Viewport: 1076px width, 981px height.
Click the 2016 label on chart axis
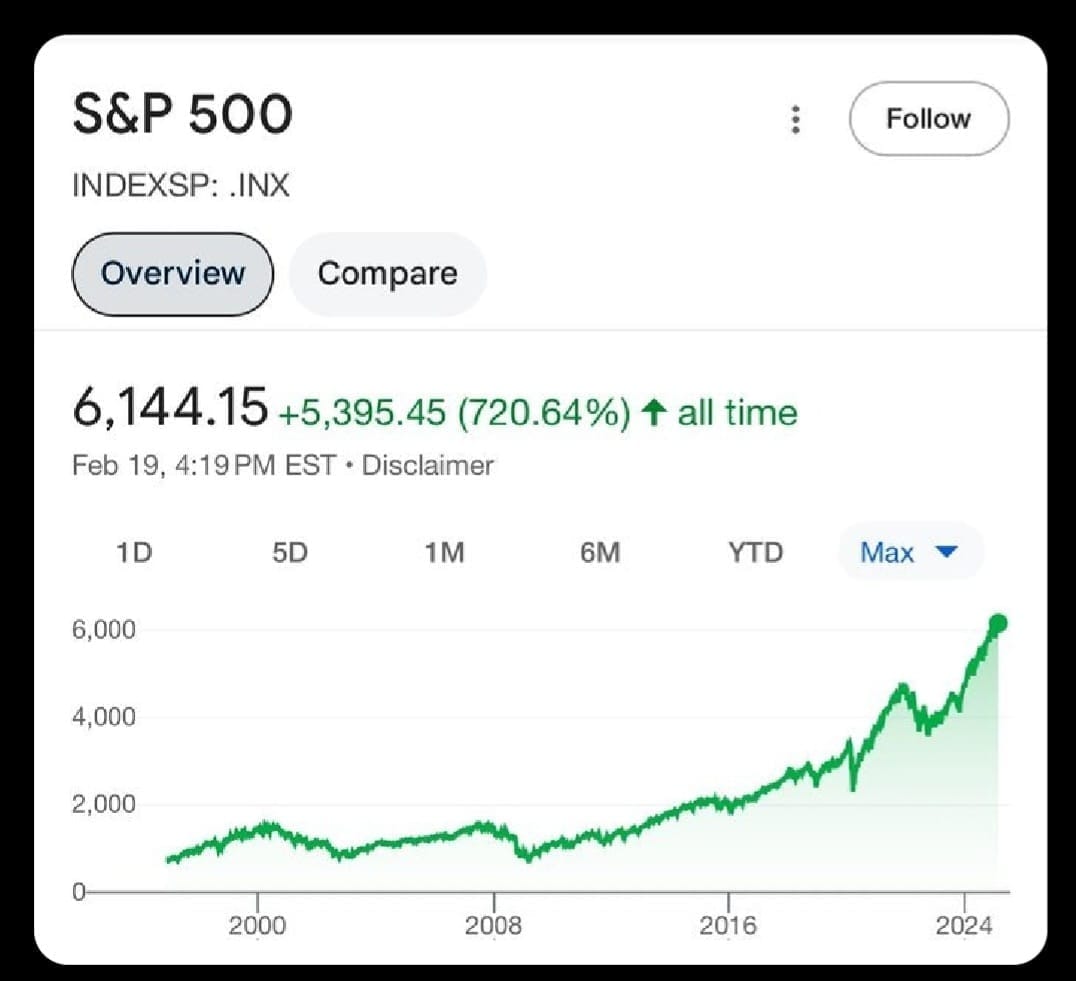(x=728, y=926)
